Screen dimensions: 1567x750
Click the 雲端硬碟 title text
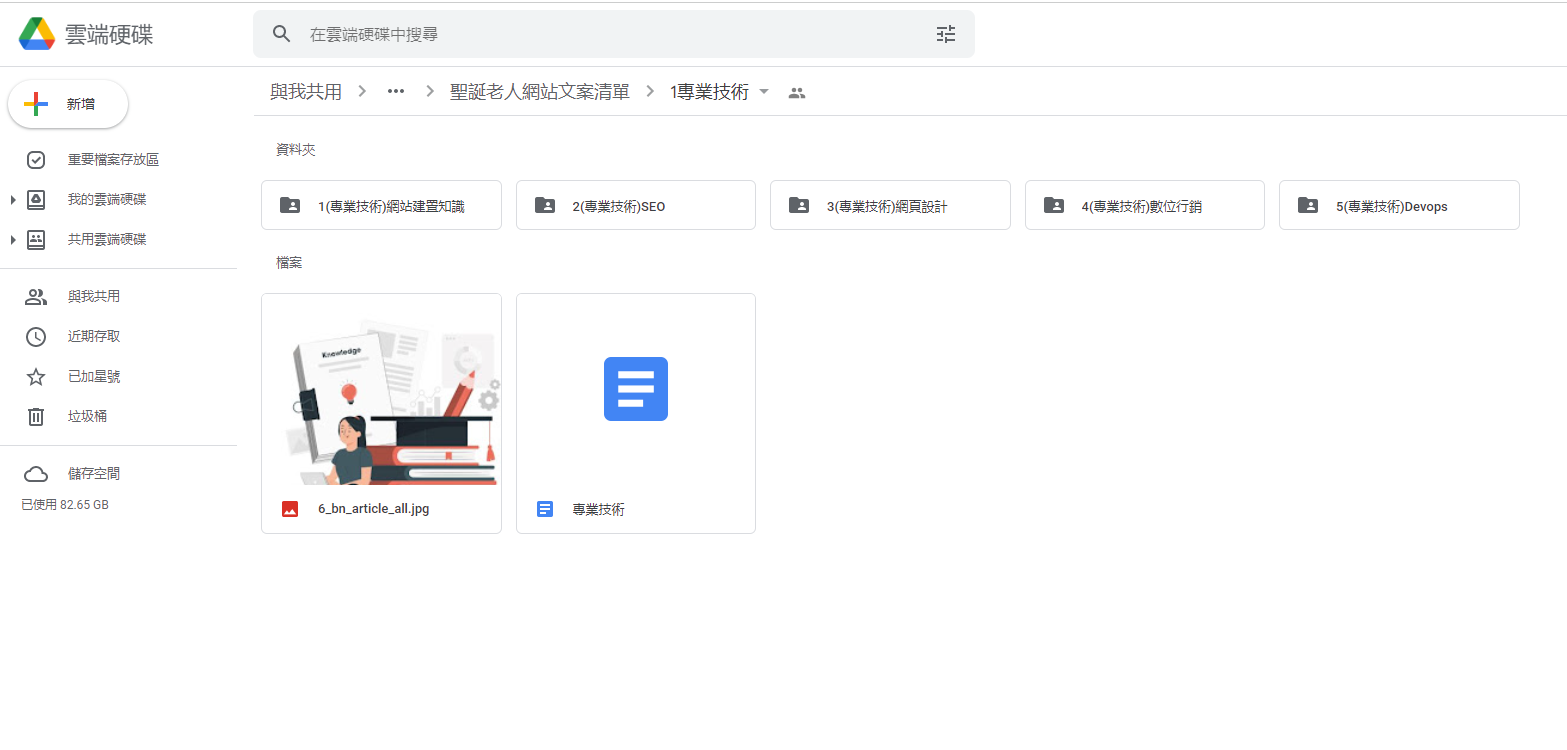(109, 34)
